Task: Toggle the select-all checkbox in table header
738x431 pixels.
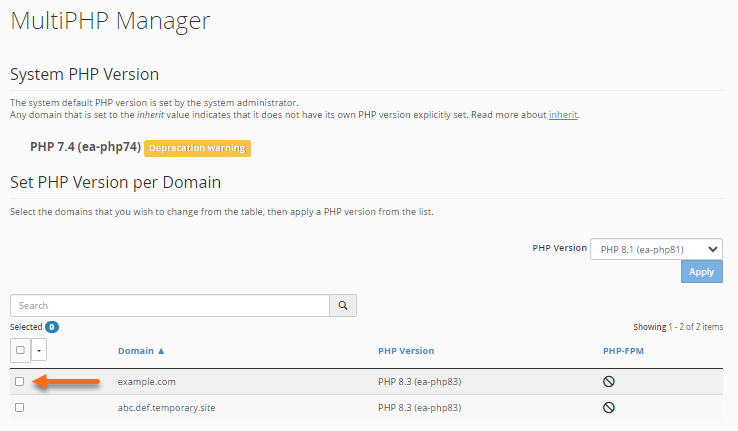Action: (20, 350)
